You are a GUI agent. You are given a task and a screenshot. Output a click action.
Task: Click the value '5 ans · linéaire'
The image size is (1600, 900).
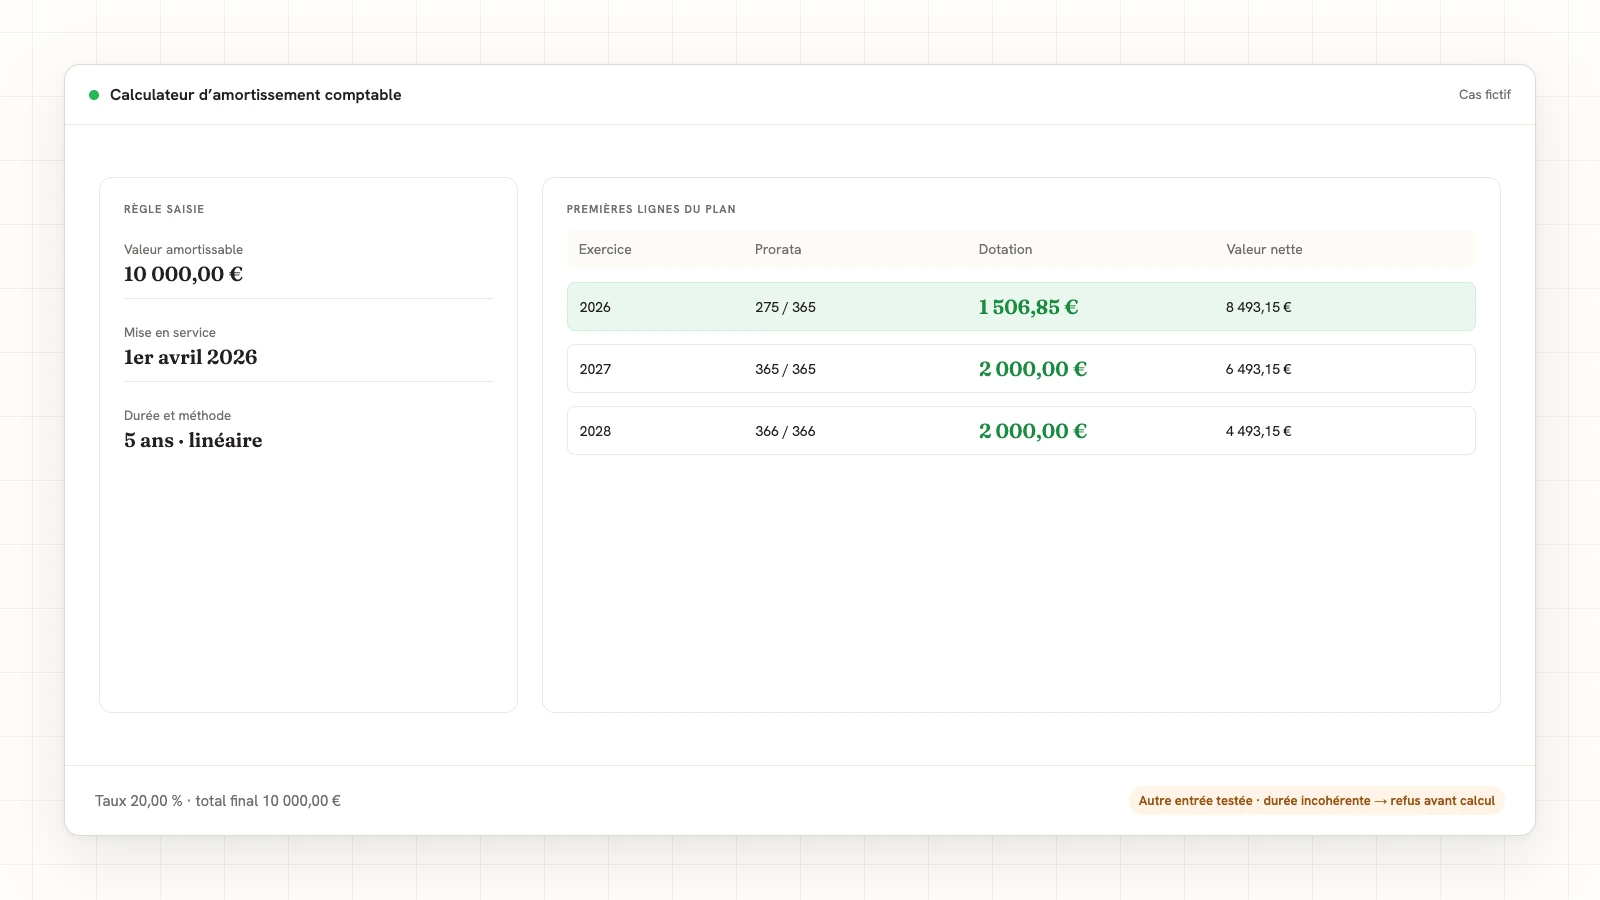pos(193,440)
